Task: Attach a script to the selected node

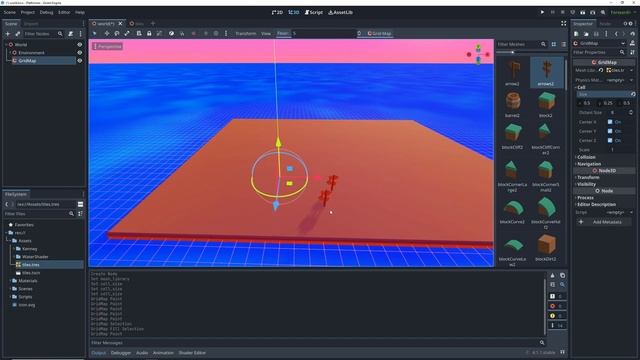Action: 71,33
